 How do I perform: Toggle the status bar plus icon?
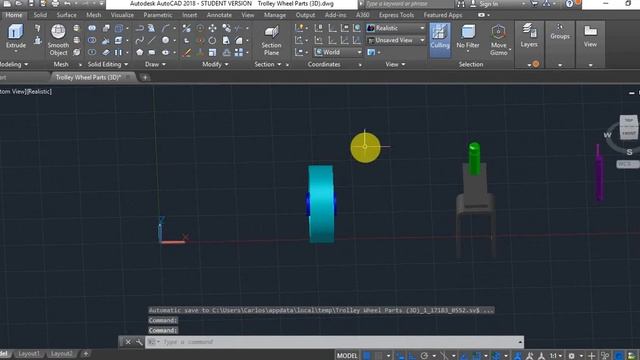(591, 356)
